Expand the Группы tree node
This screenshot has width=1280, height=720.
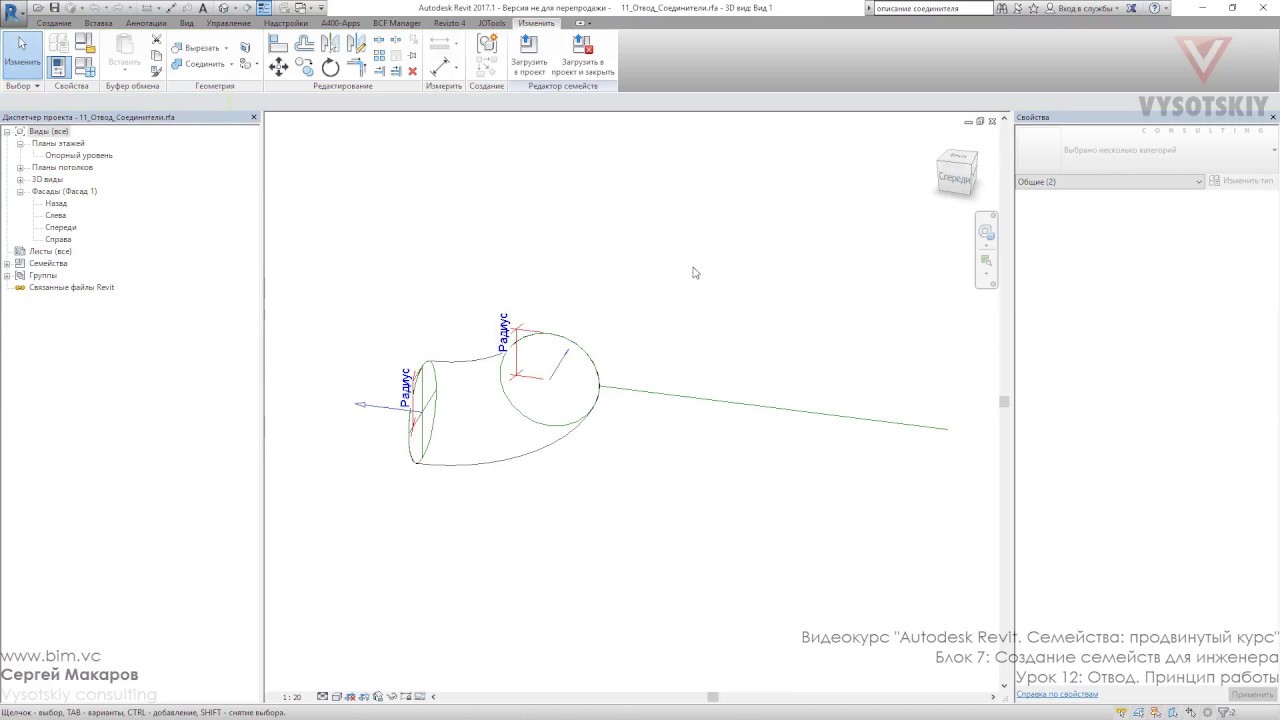7,276
